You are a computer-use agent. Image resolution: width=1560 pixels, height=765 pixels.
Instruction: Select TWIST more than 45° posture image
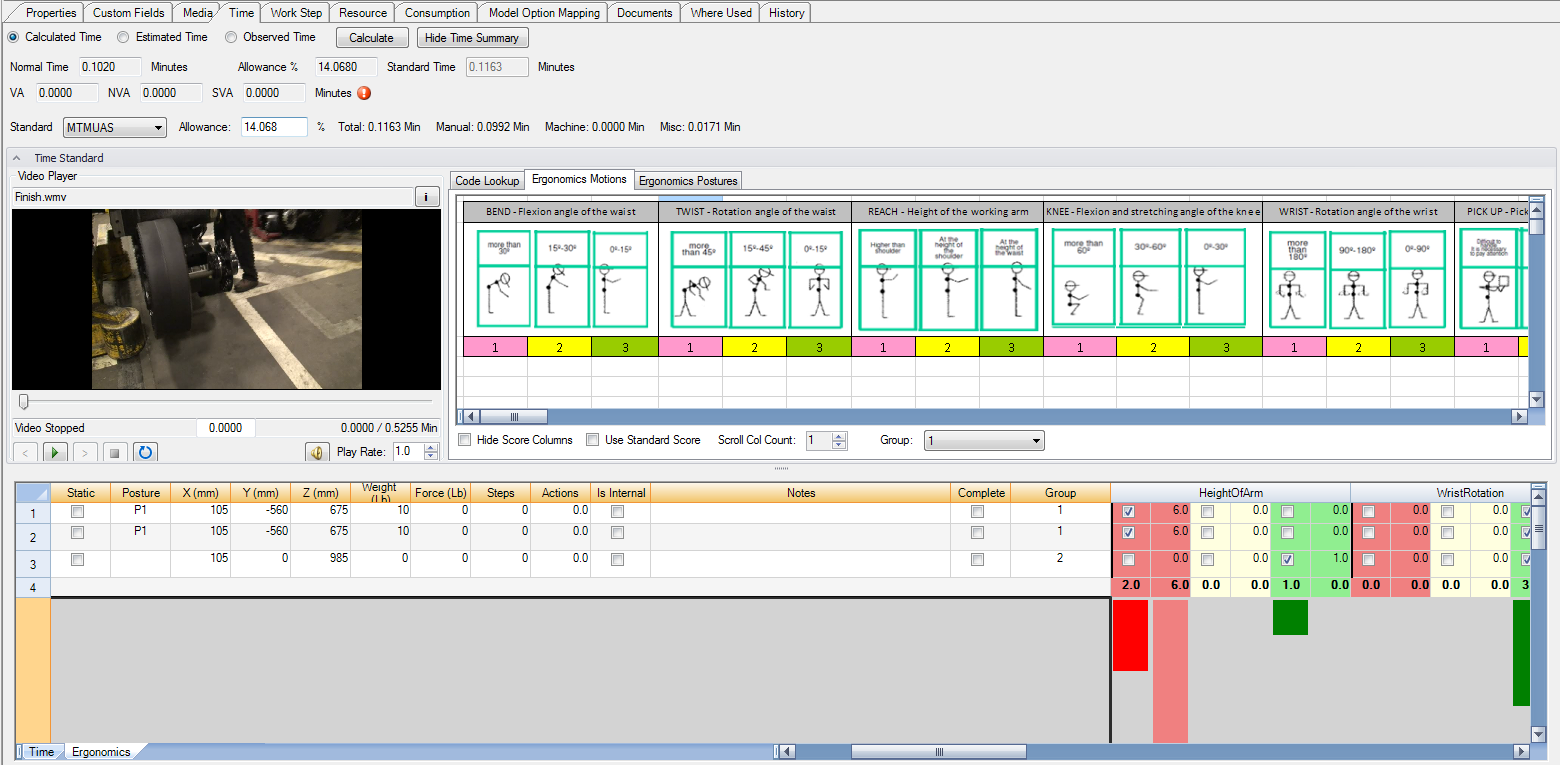pyautogui.click(x=697, y=281)
